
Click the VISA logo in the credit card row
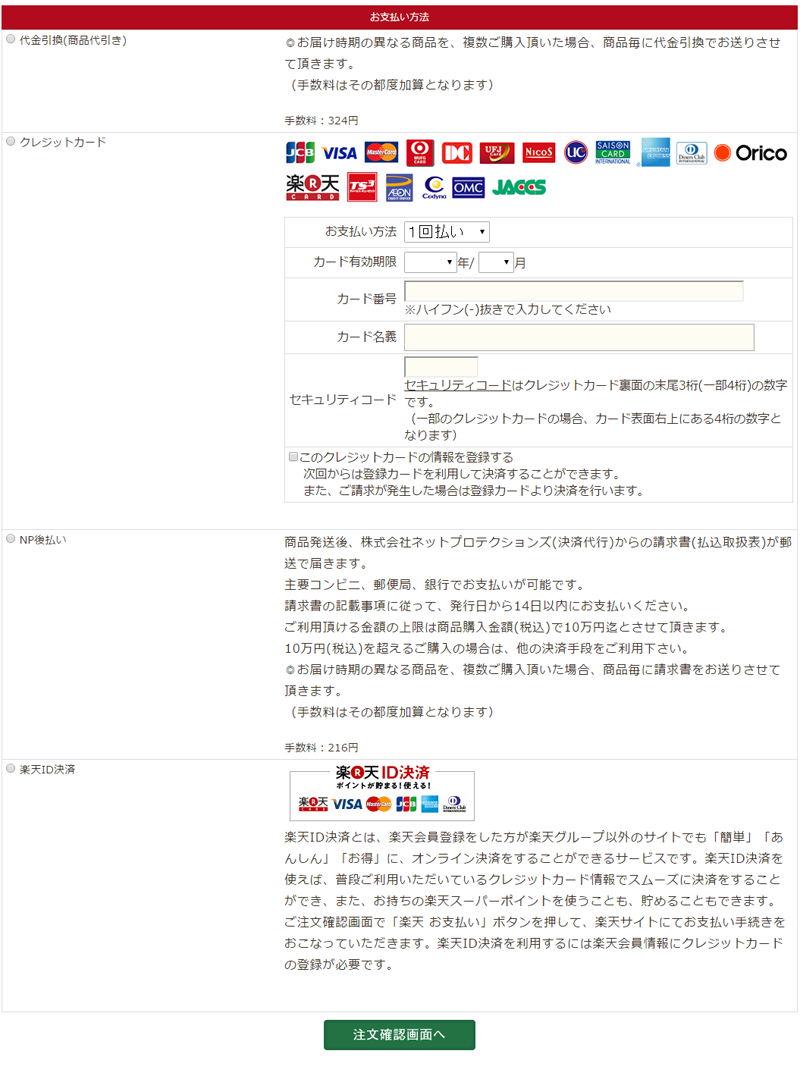[339, 153]
